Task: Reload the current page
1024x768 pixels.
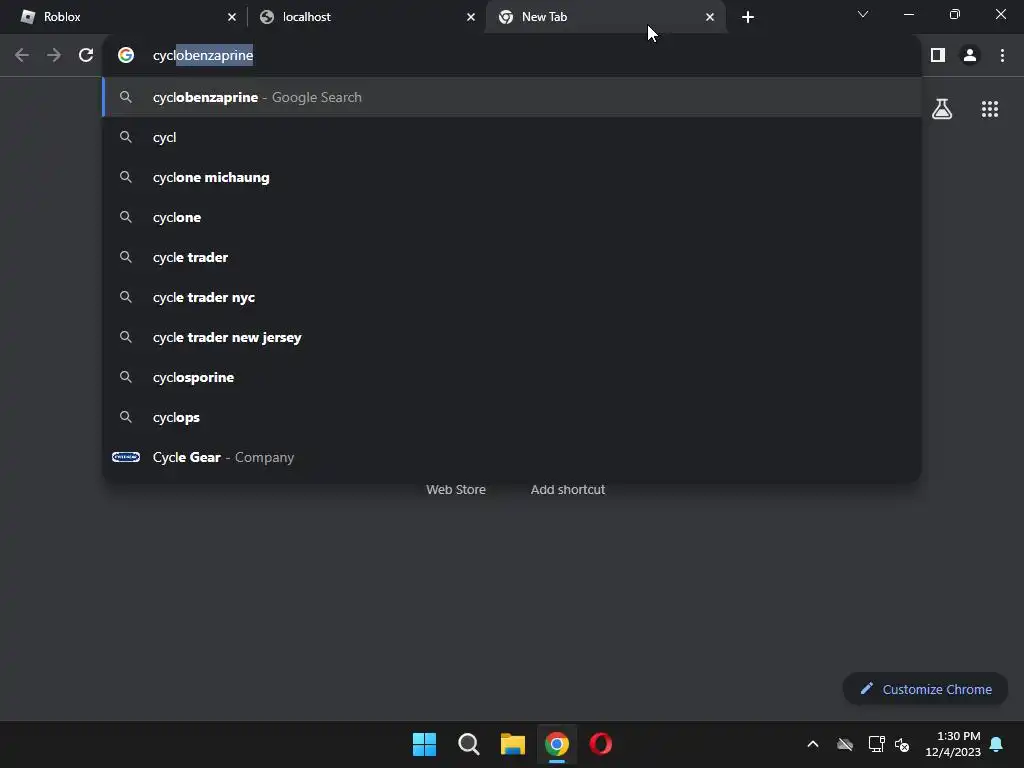Action: coord(86,56)
